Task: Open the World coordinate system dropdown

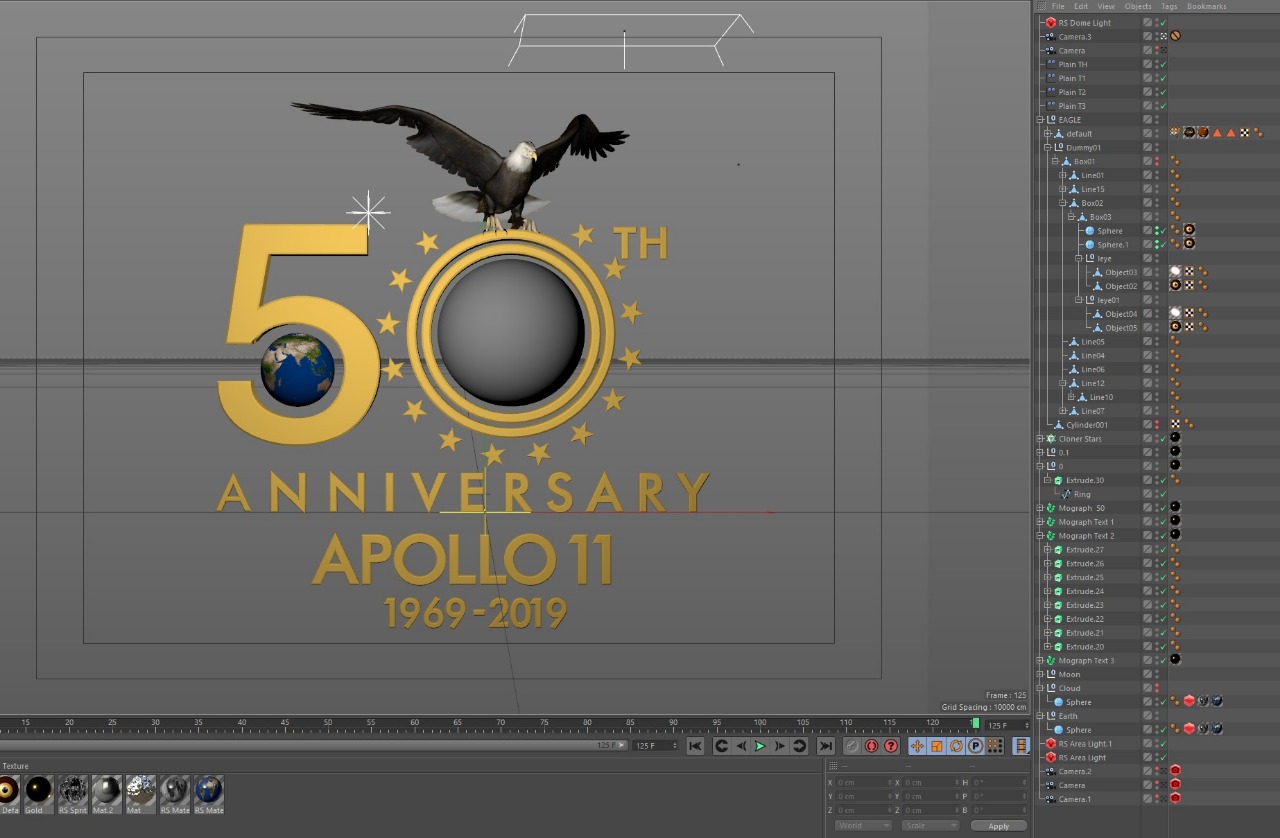Action: click(x=862, y=826)
